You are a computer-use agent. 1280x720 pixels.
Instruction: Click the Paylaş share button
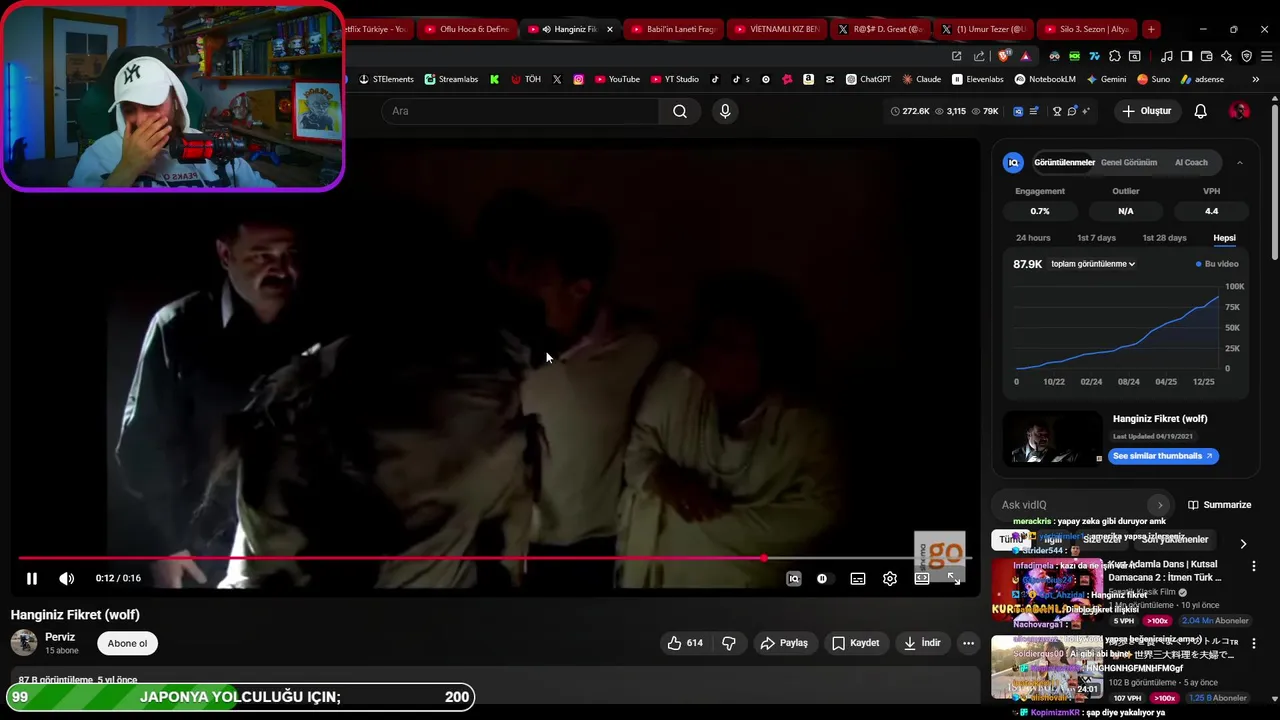click(x=784, y=643)
